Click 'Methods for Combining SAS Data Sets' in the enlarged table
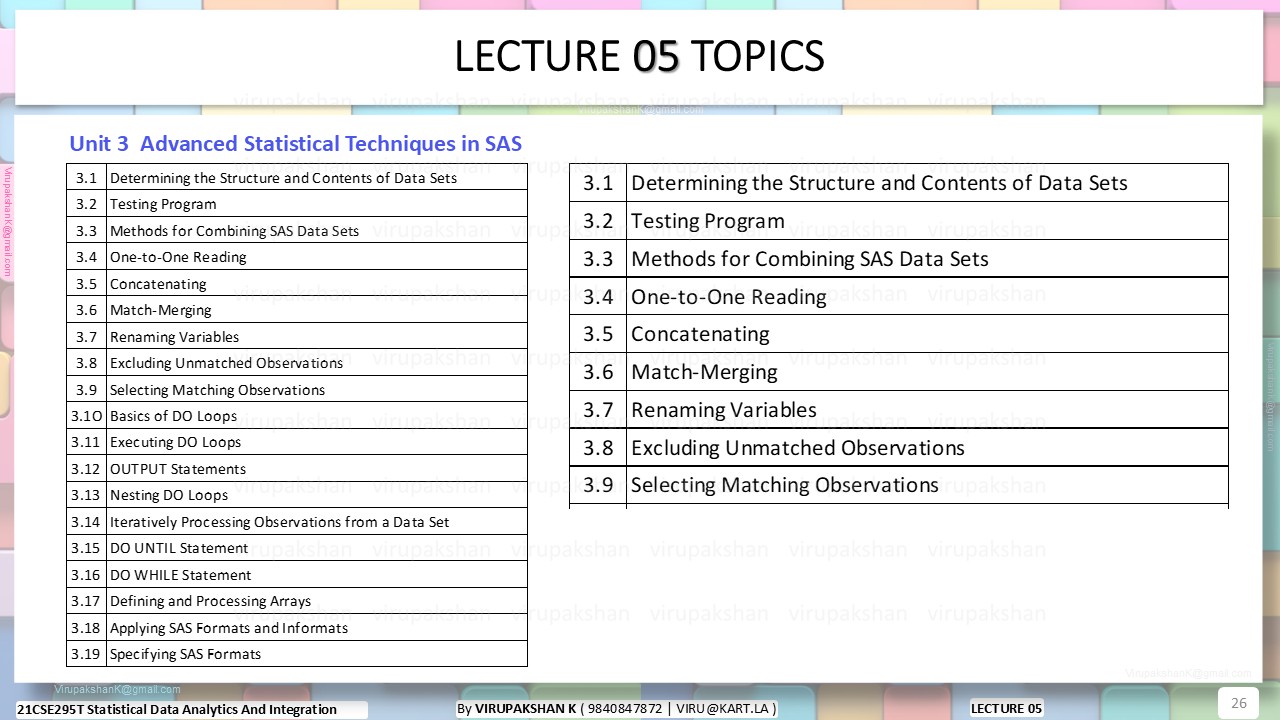The width and height of the screenshot is (1280, 720). coord(810,259)
